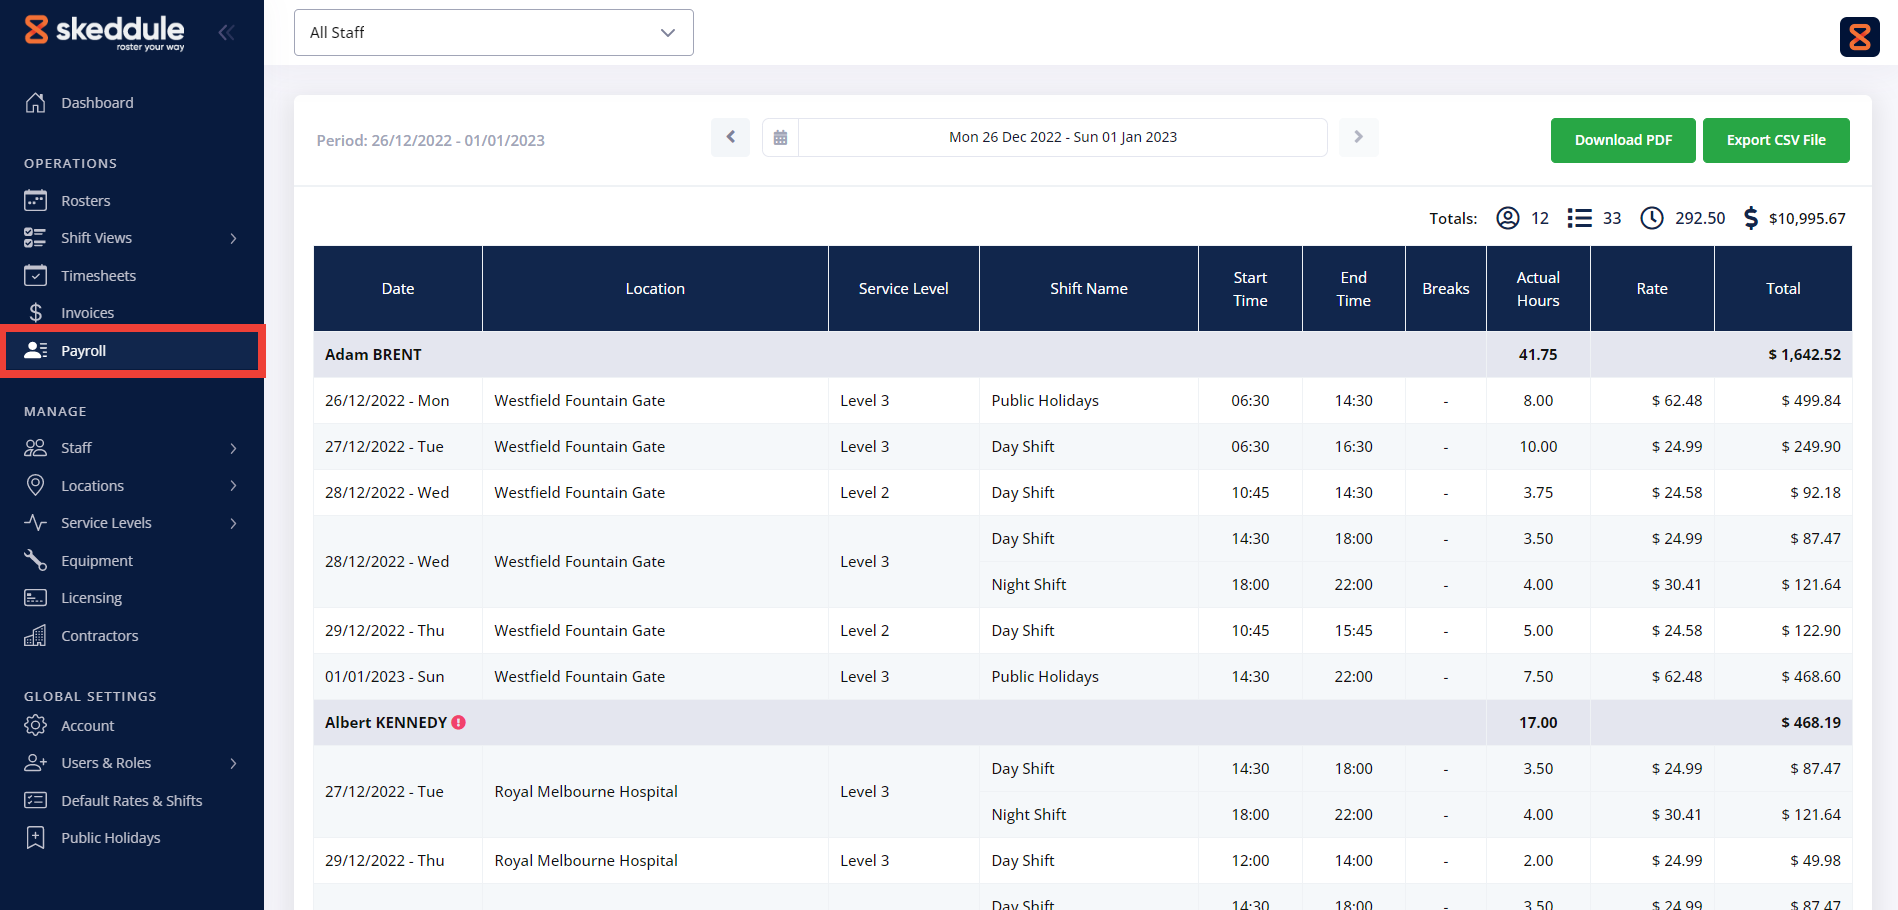Viewport: 1898px width, 910px height.
Task: Expand the Staff submenu chevron
Action: pos(233,448)
